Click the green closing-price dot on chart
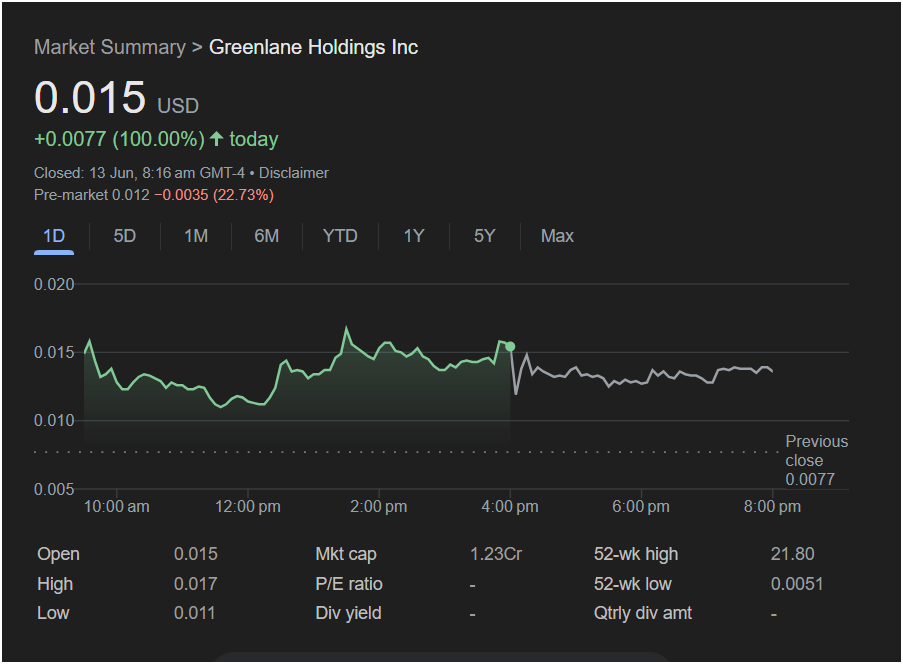 coord(510,346)
